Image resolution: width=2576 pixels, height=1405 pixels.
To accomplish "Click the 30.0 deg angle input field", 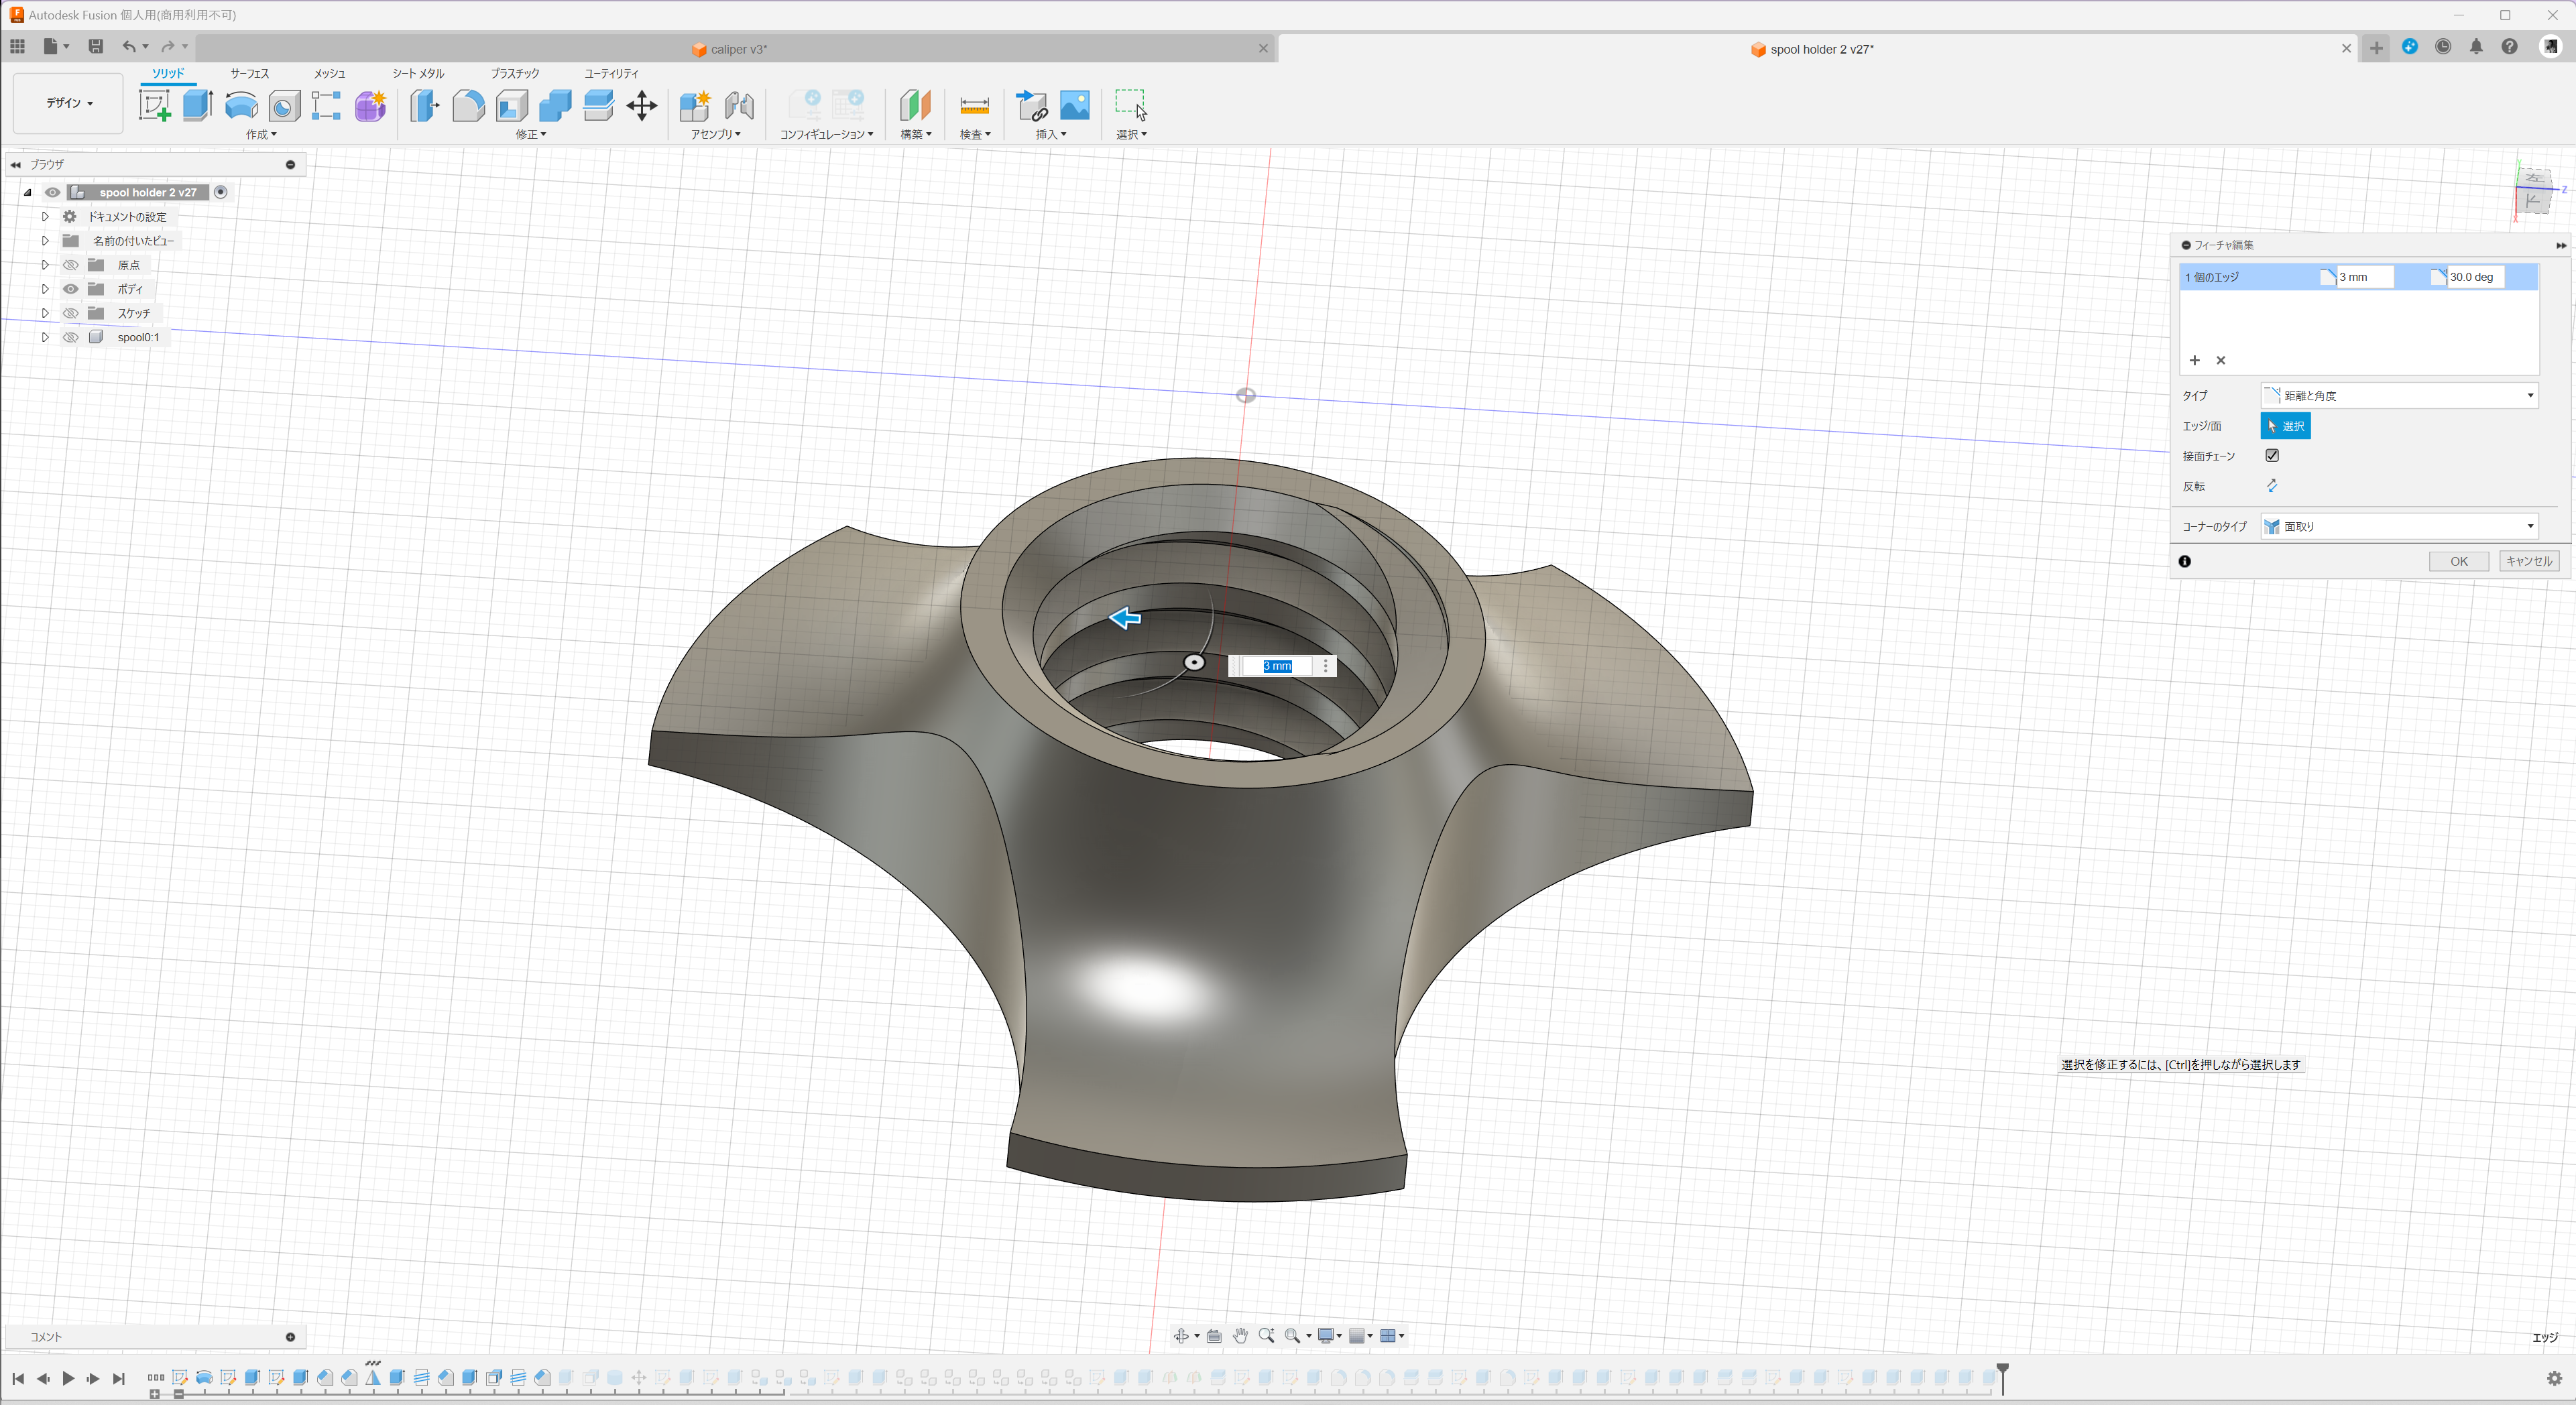I will [x=2473, y=277].
